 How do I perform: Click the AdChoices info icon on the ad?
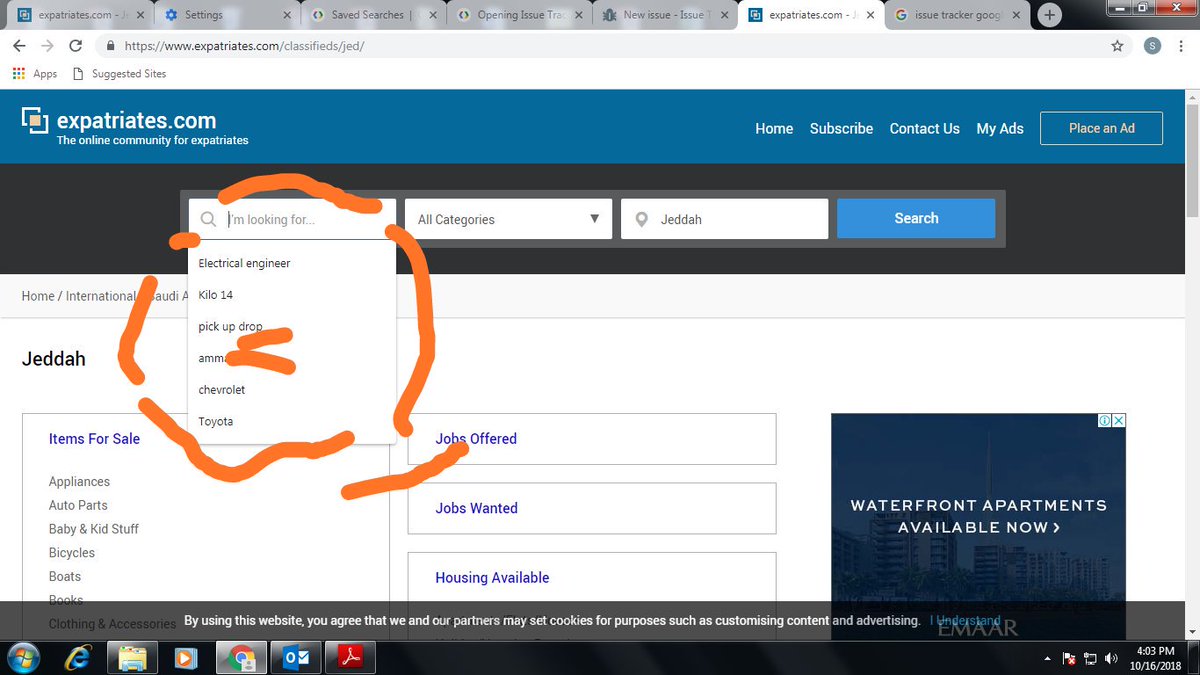click(x=1105, y=421)
